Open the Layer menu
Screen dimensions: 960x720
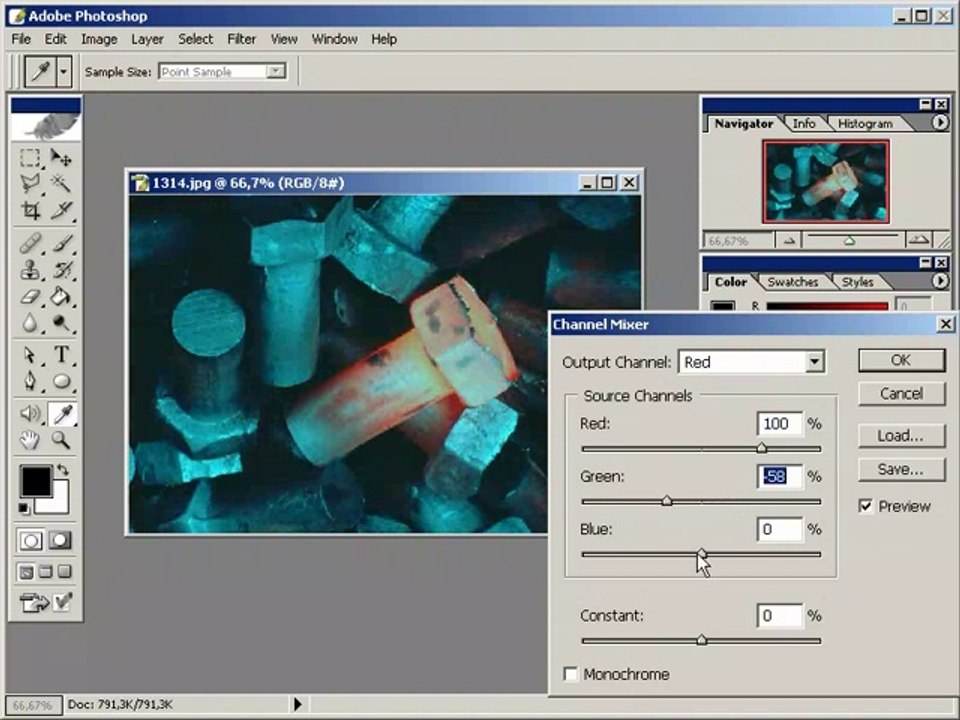(x=147, y=39)
